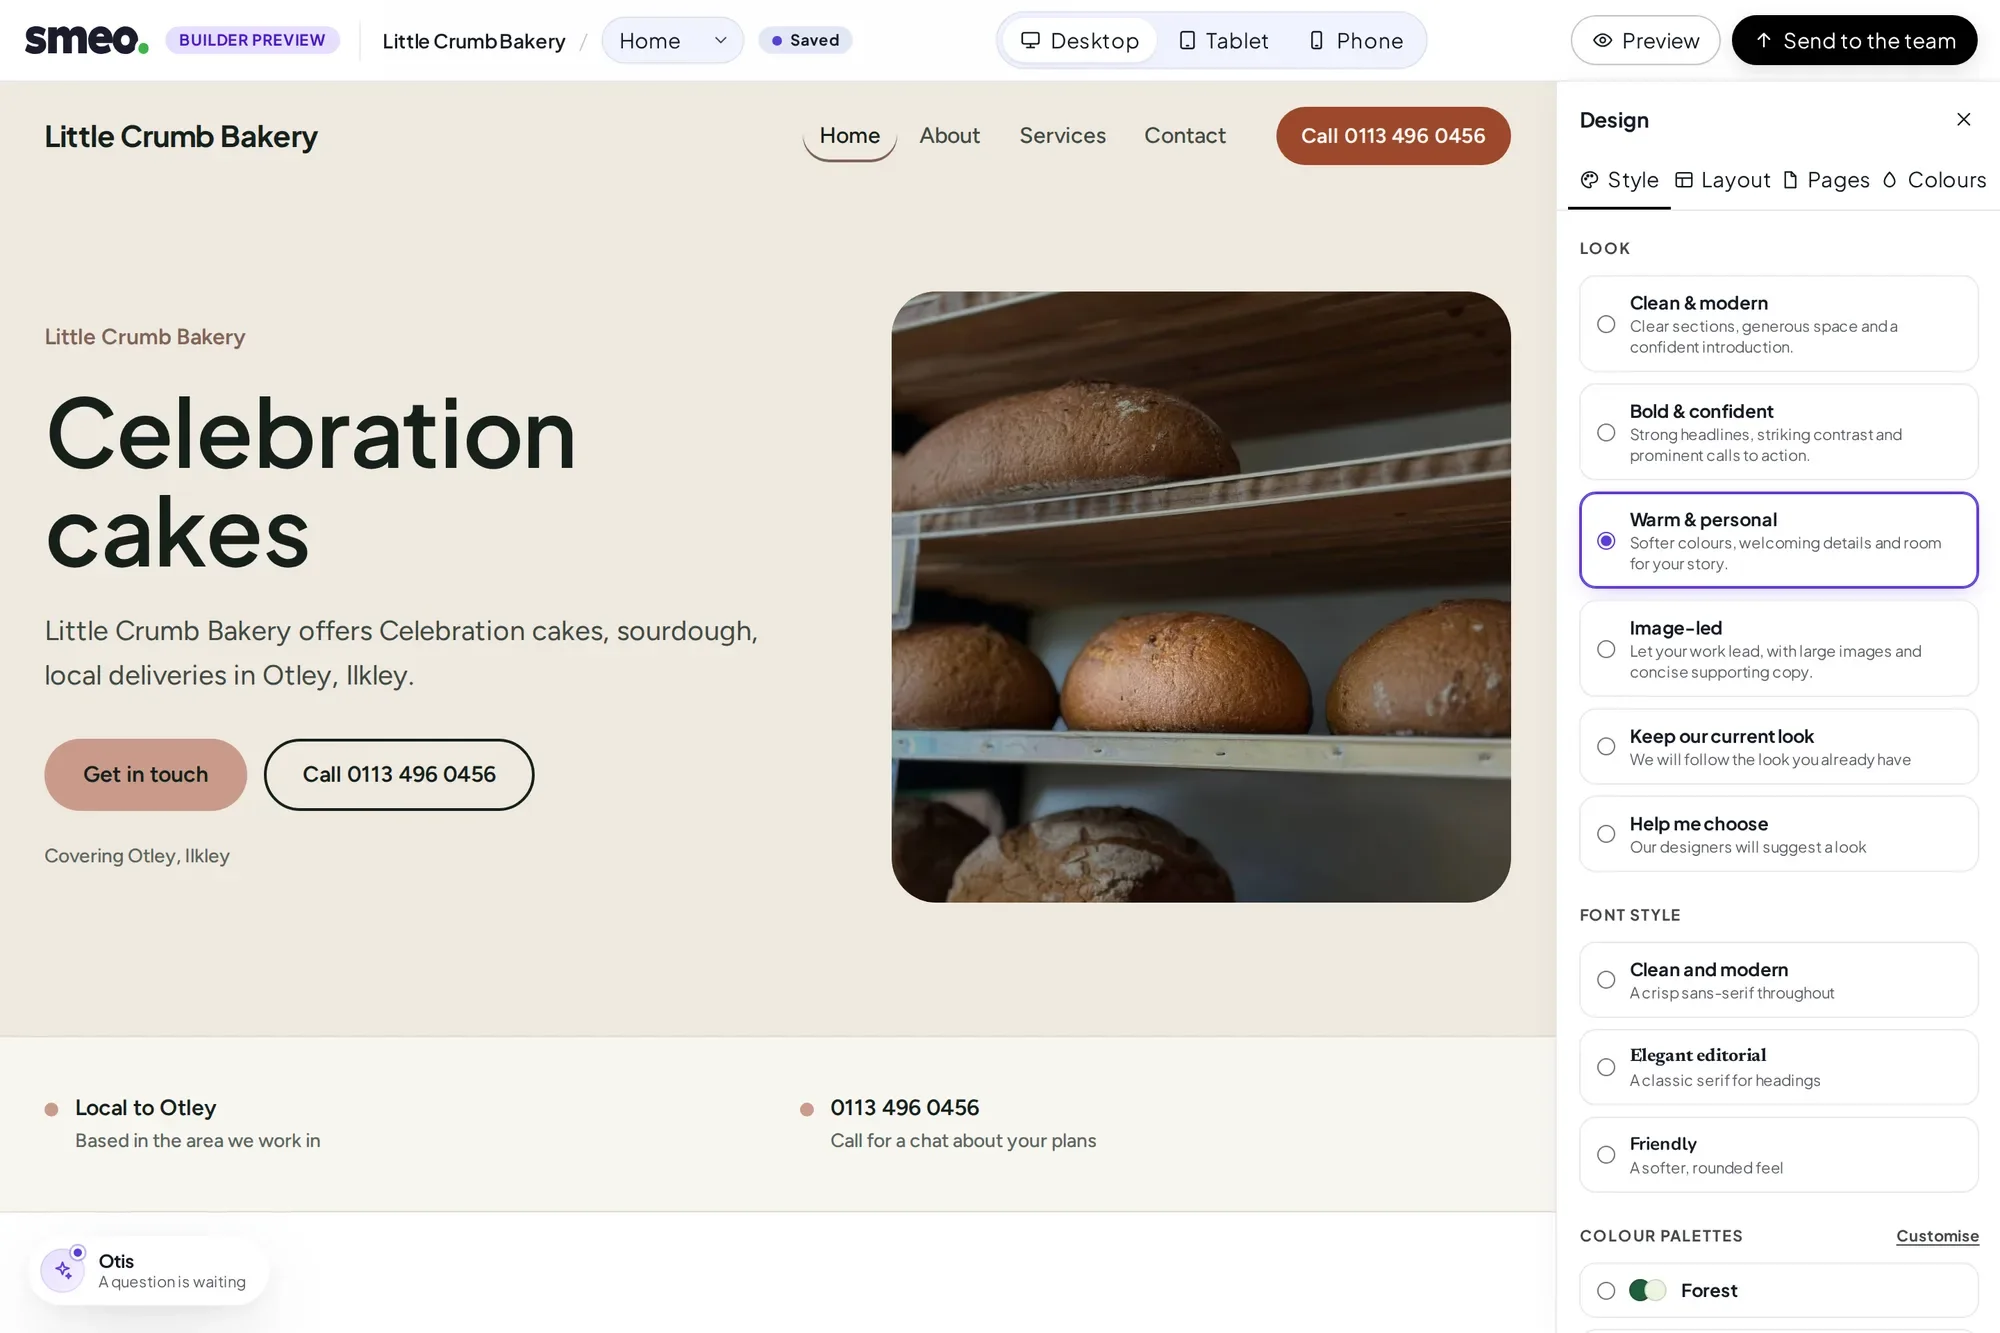Click the Tablet device icon

(1187, 40)
